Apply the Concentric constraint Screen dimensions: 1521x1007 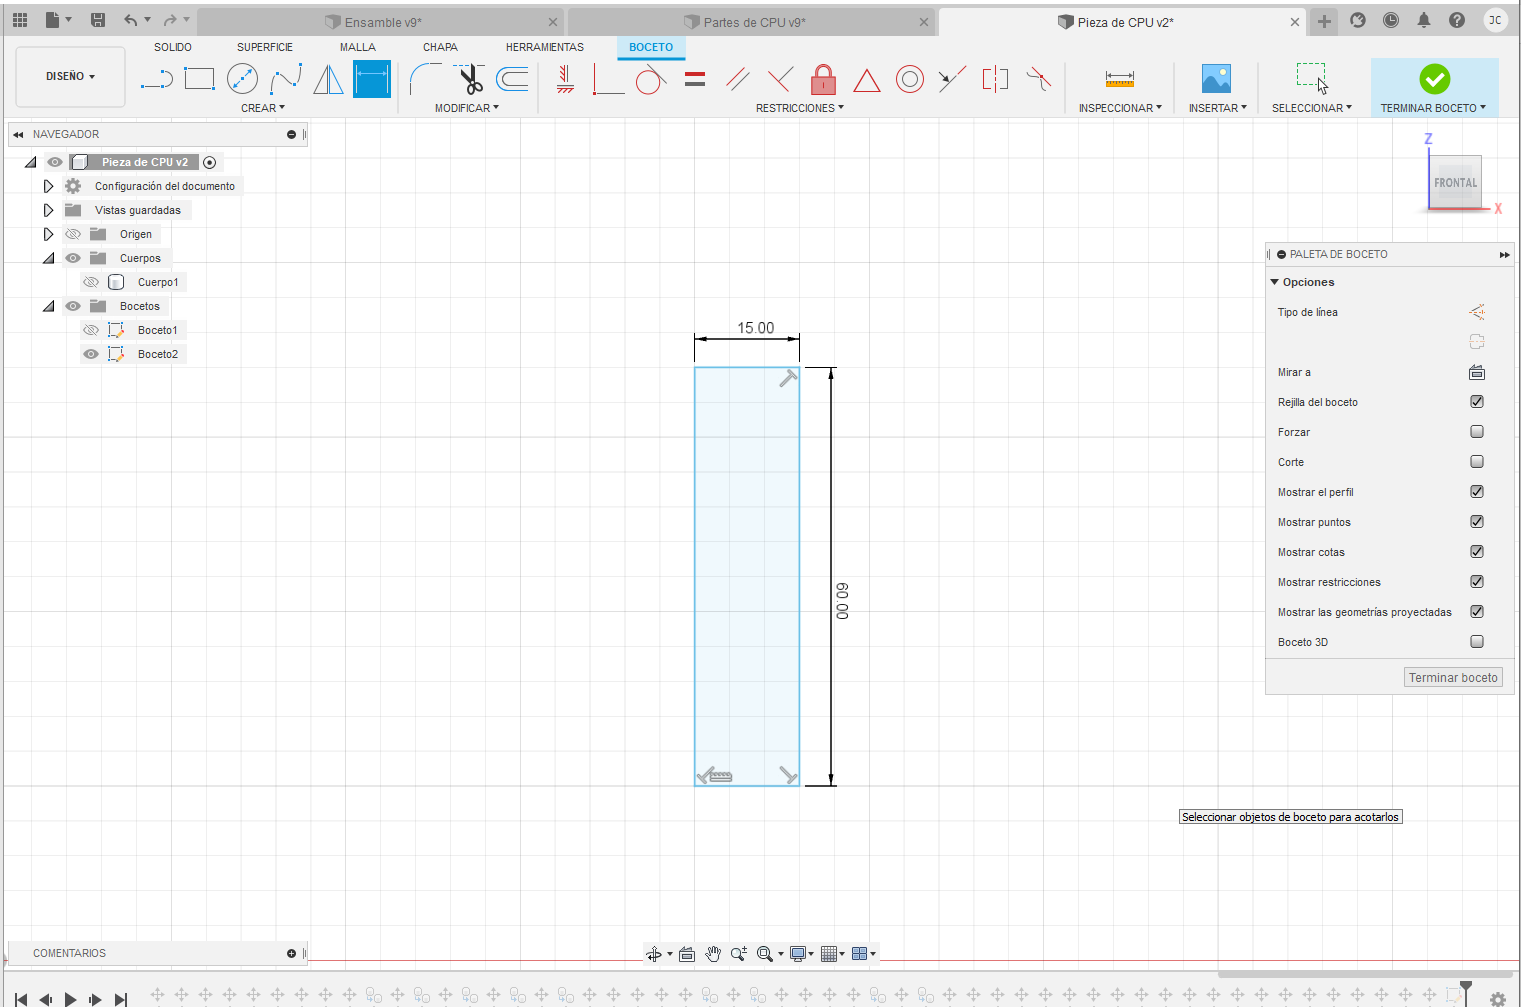(910, 79)
